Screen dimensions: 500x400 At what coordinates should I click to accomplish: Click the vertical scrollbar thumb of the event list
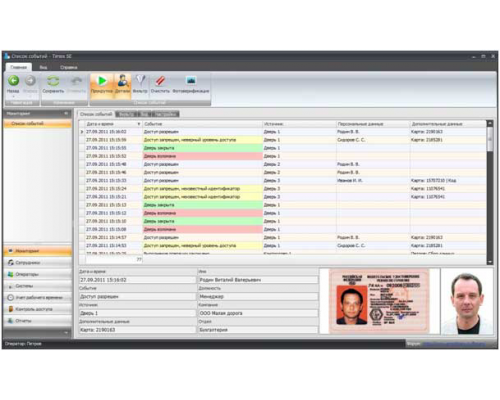(x=490, y=139)
